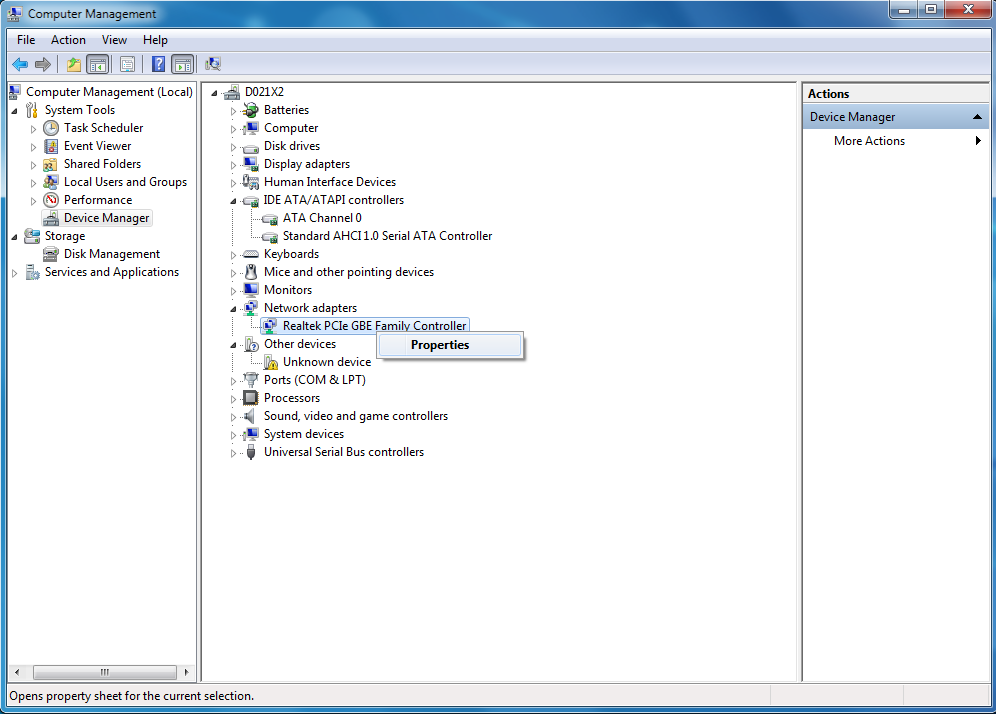Image resolution: width=996 pixels, height=714 pixels.
Task: Collapse the IDE ATA/ATAPI controllers node
Action: tap(233, 201)
